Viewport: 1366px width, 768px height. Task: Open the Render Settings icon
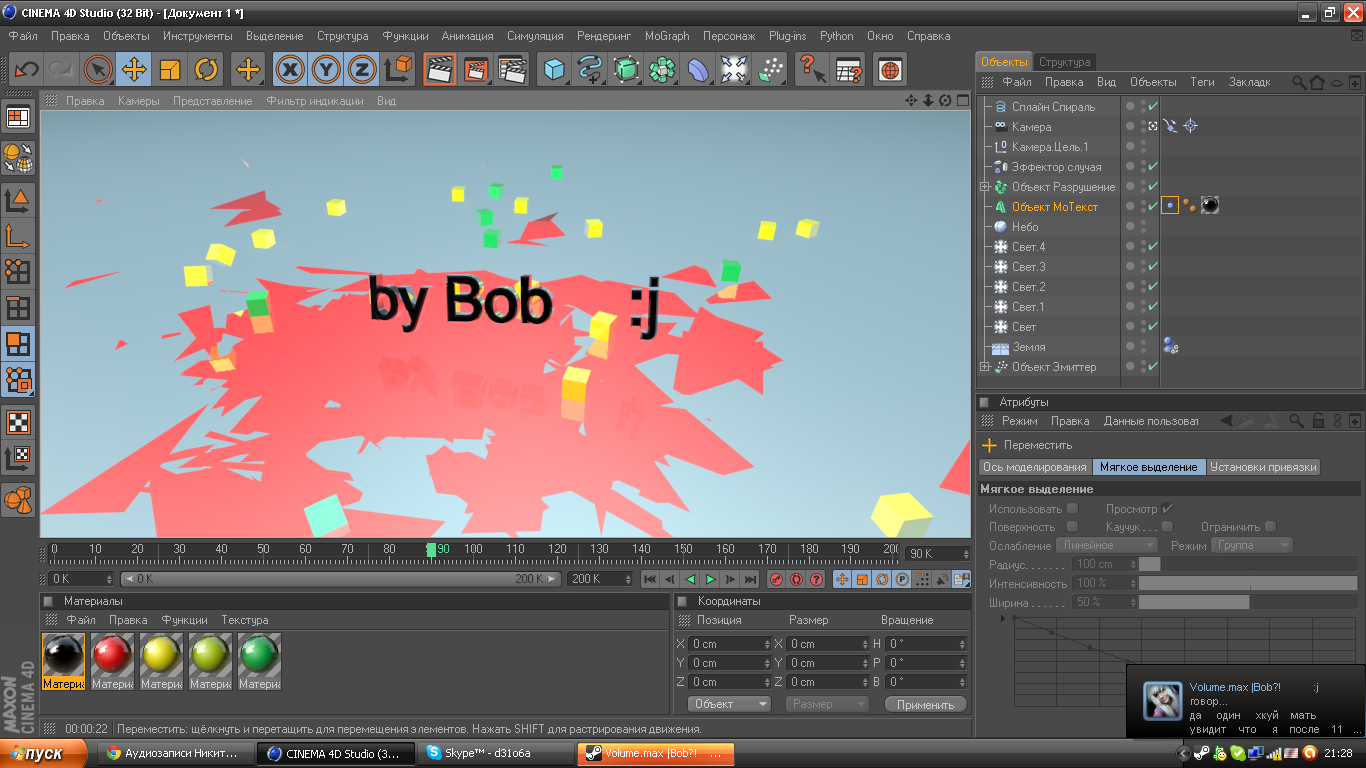tap(512, 69)
